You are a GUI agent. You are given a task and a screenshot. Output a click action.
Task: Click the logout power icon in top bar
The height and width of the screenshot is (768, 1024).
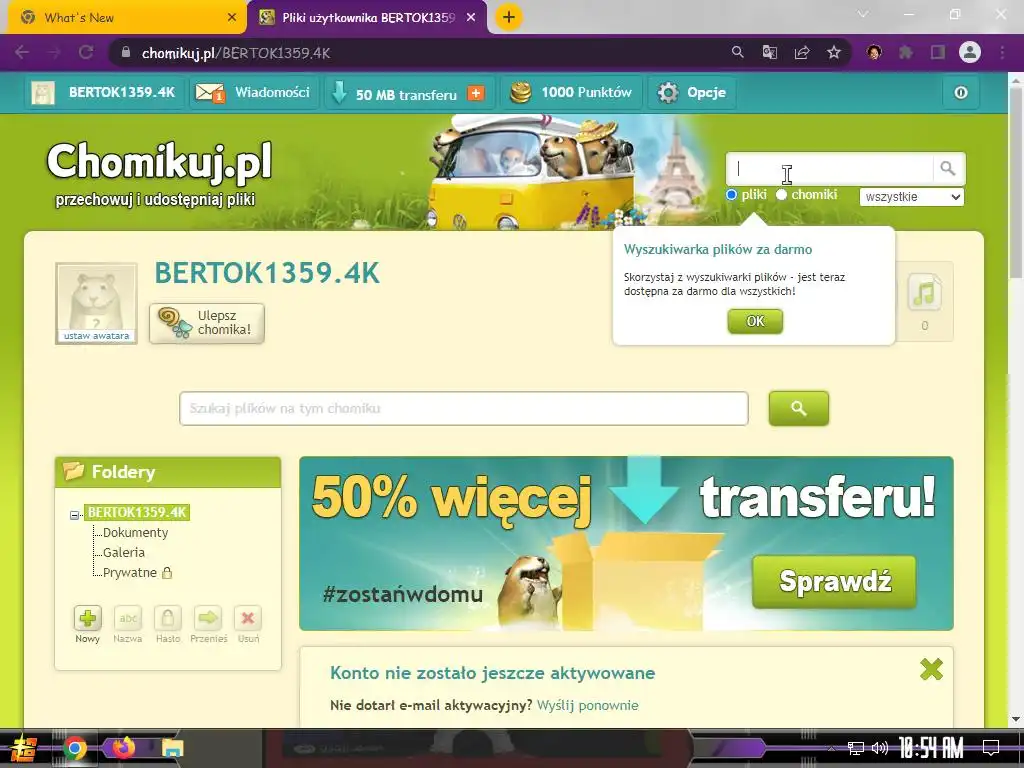pos(961,93)
